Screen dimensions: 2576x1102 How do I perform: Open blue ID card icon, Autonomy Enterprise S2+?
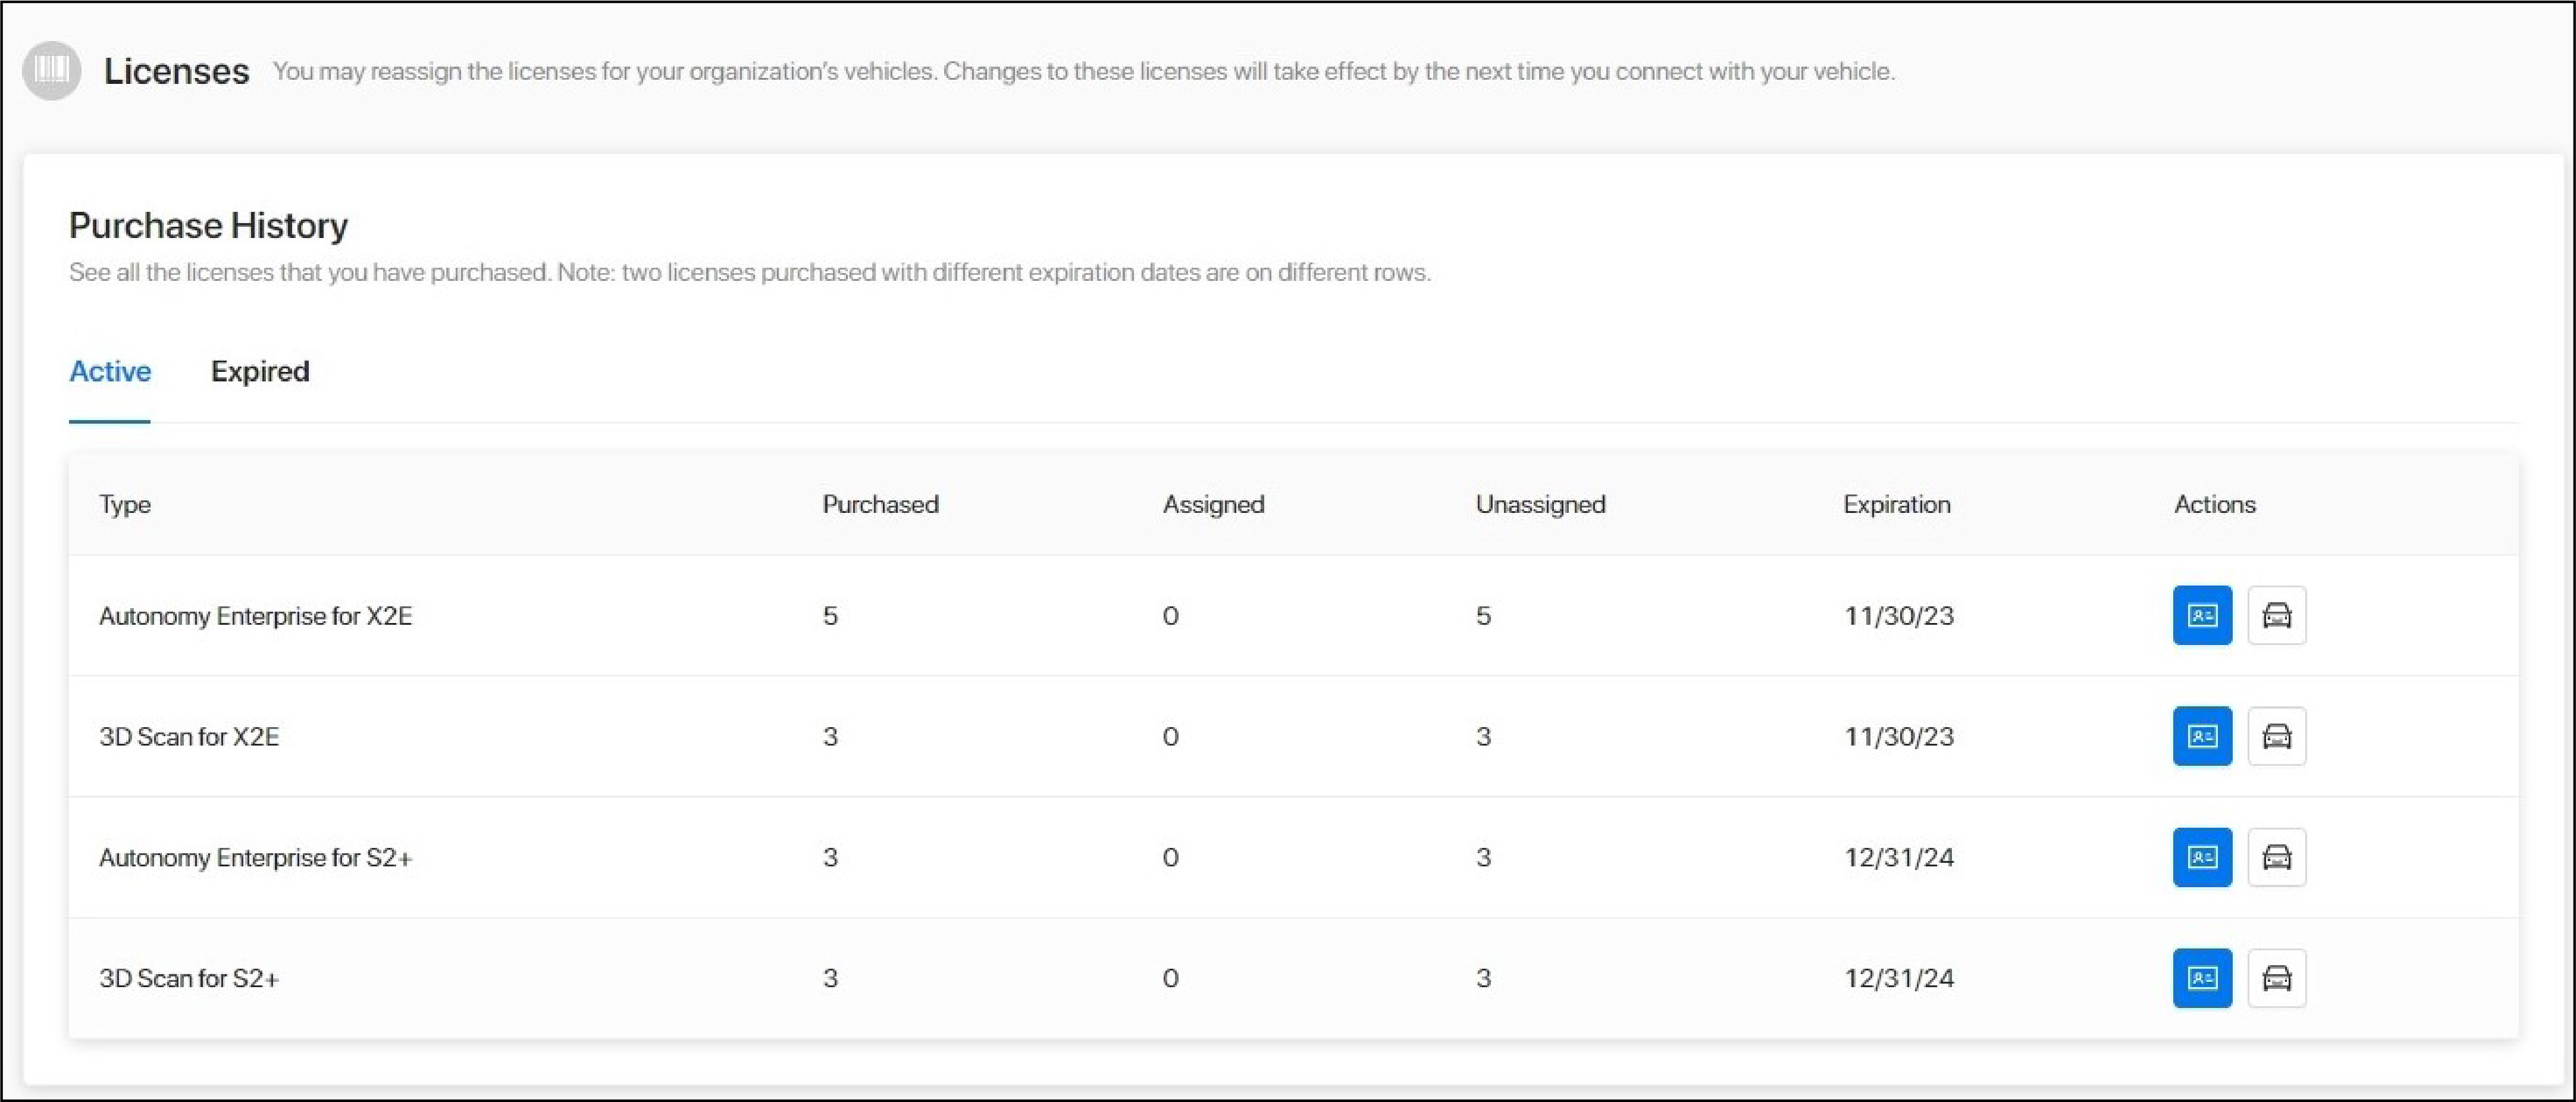[x=2202, y=857]
